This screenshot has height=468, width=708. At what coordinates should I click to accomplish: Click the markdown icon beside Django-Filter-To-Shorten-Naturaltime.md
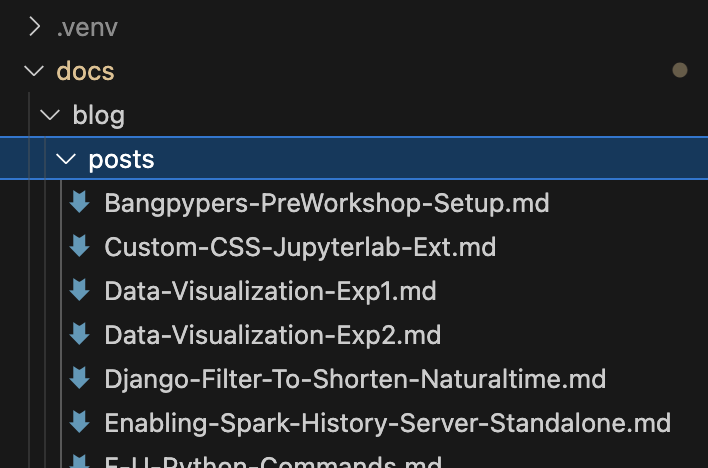pyautogui.click(x=80, y=379)
